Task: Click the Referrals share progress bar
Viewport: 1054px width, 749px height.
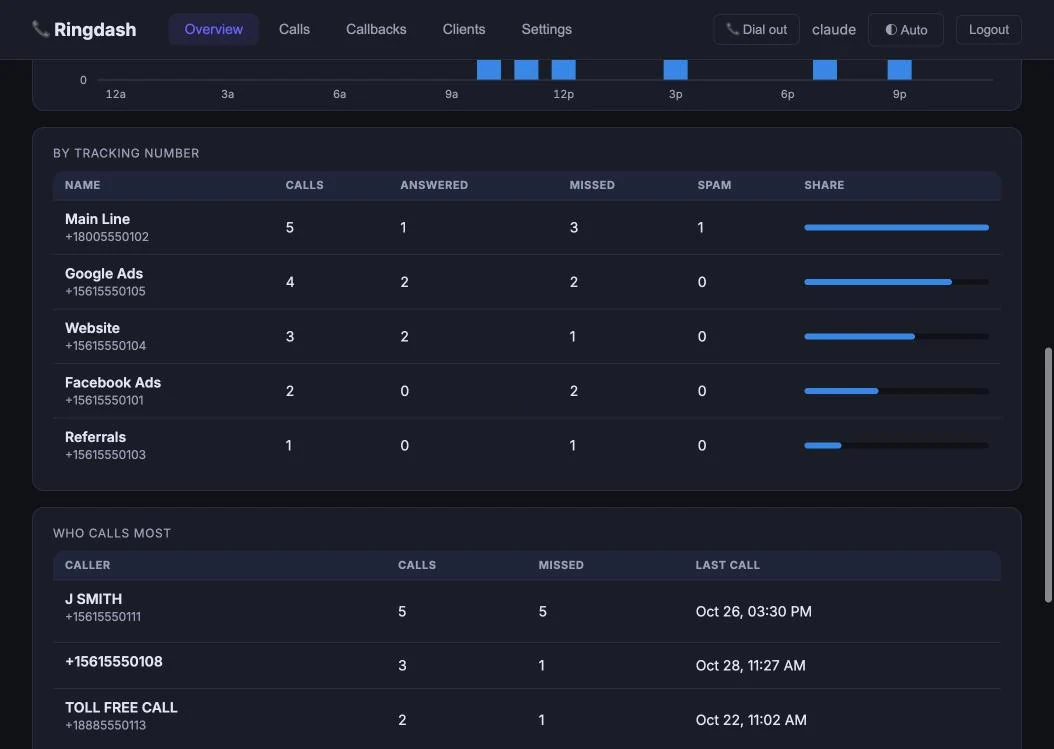Action: click(x=896, y=445)
